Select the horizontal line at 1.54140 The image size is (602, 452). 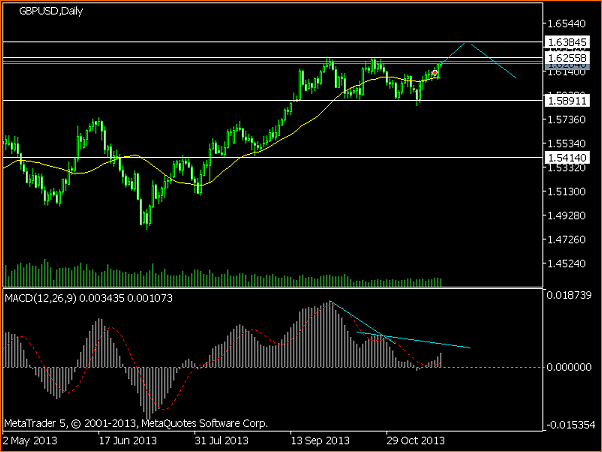[273, 157]
